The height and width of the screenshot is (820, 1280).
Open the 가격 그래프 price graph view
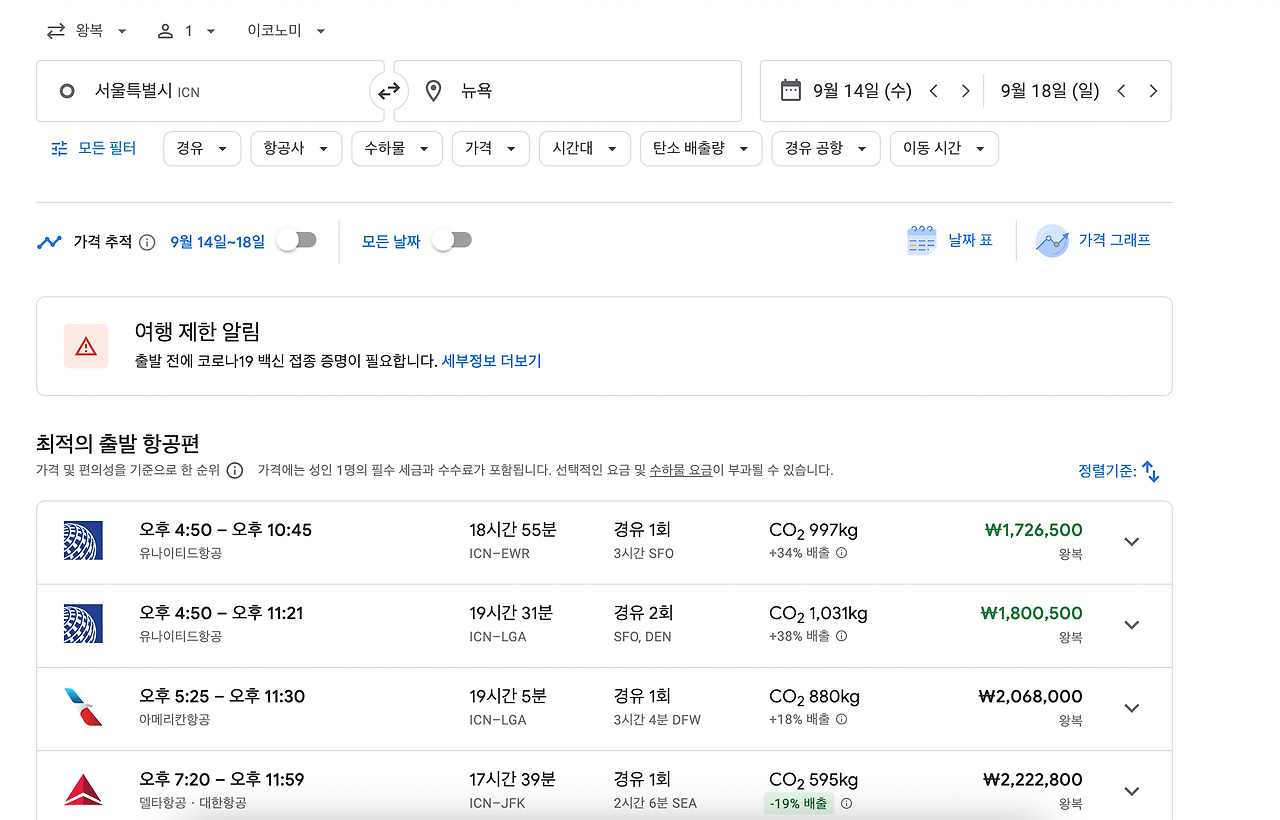(1095, 240)
